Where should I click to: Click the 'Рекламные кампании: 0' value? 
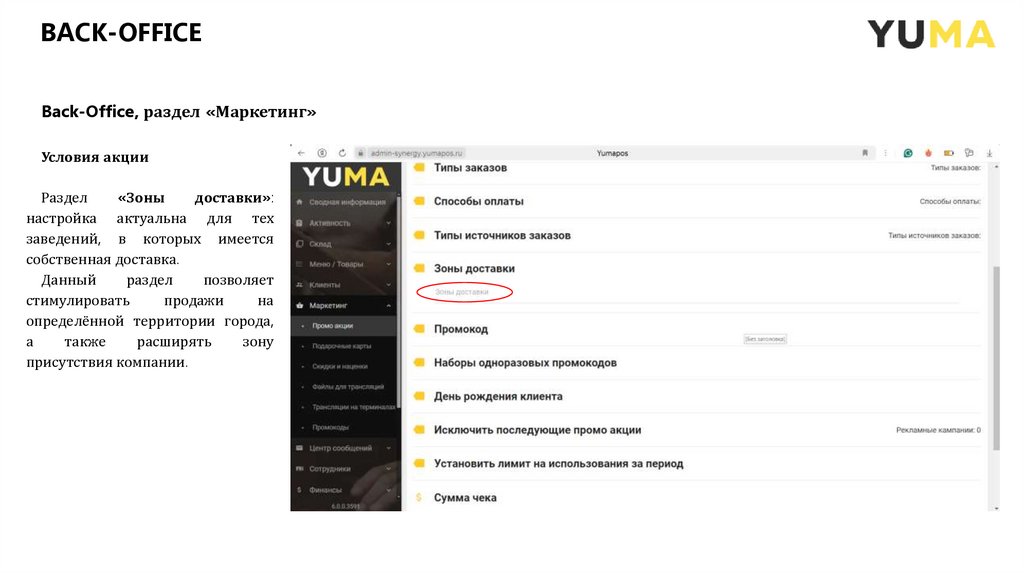pyautogui.click(x=938, y=430)
